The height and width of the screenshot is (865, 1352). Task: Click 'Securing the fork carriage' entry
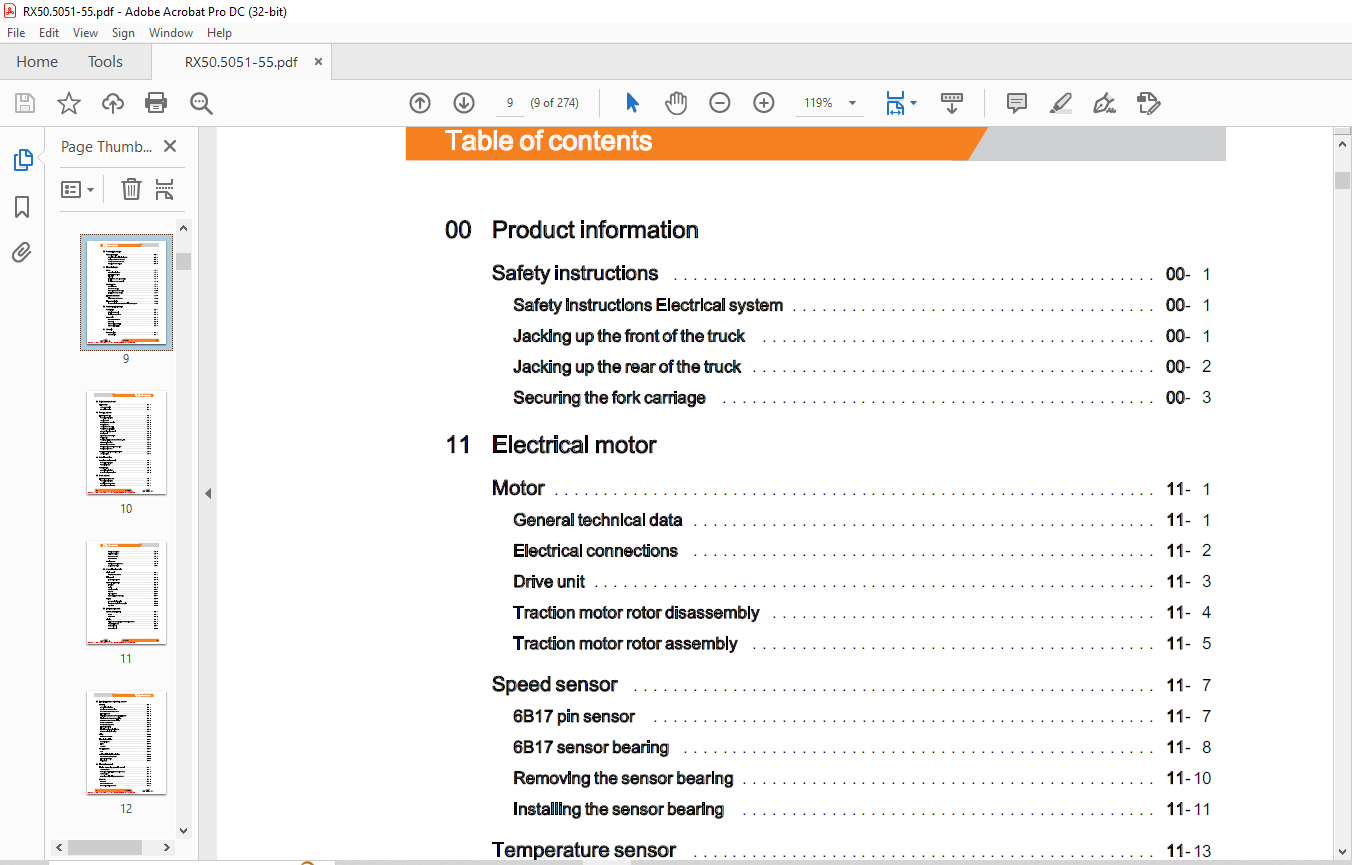click(609, 398)
